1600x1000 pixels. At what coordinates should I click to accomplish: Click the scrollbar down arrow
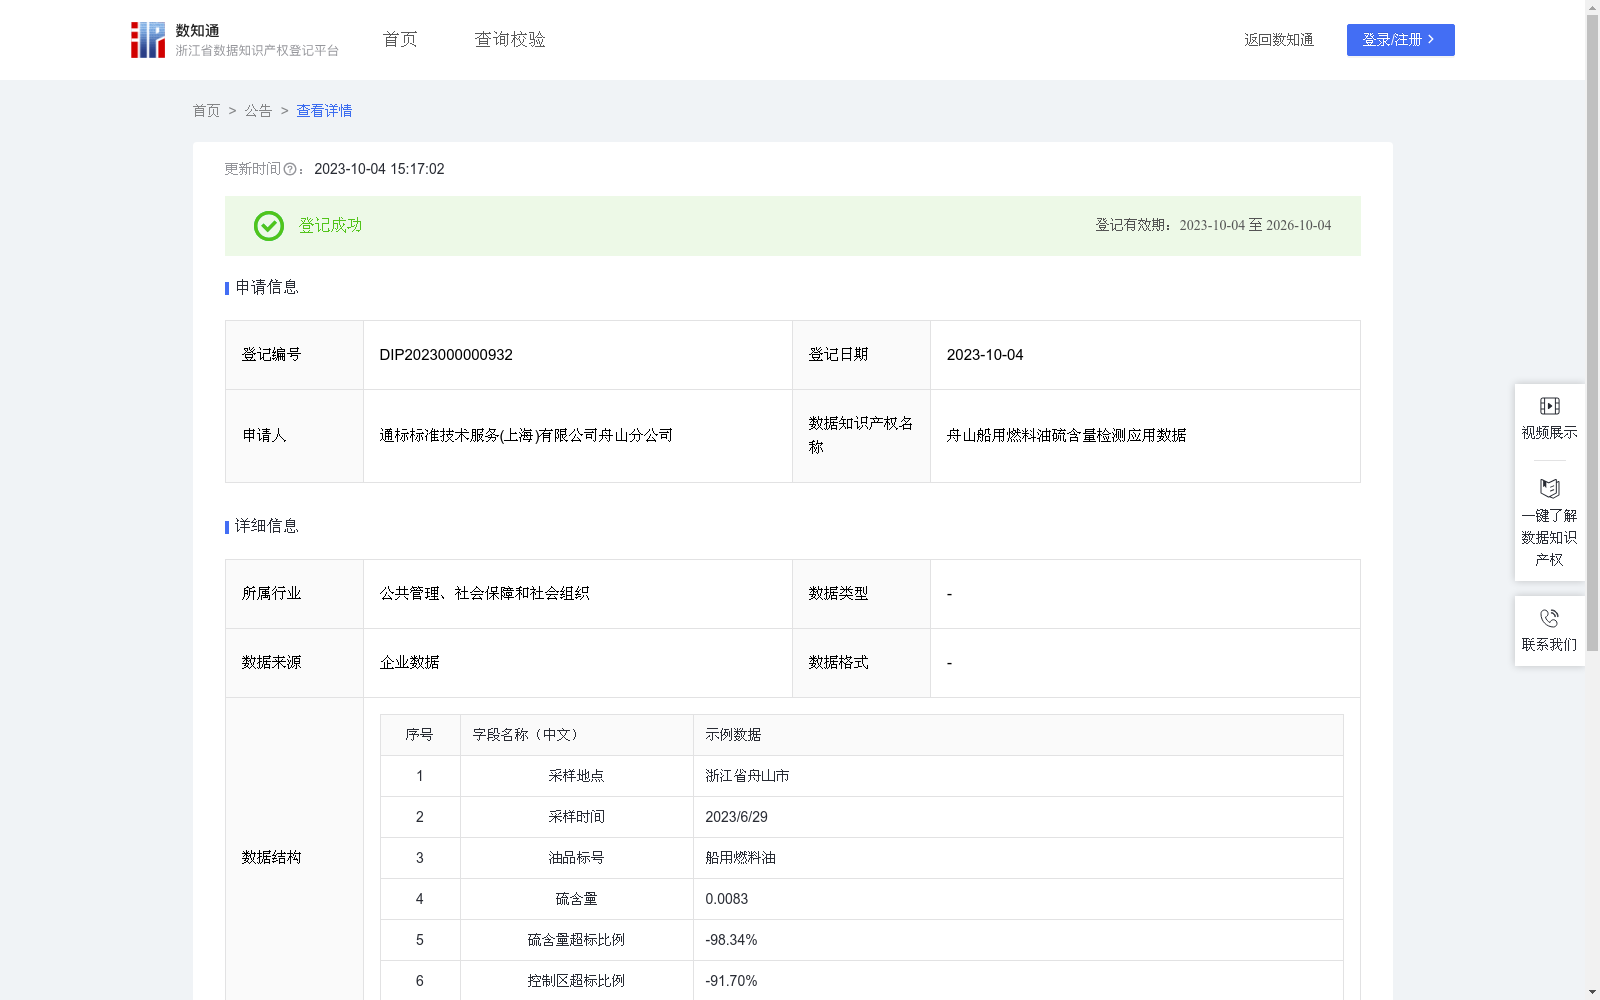point(1592,992)
